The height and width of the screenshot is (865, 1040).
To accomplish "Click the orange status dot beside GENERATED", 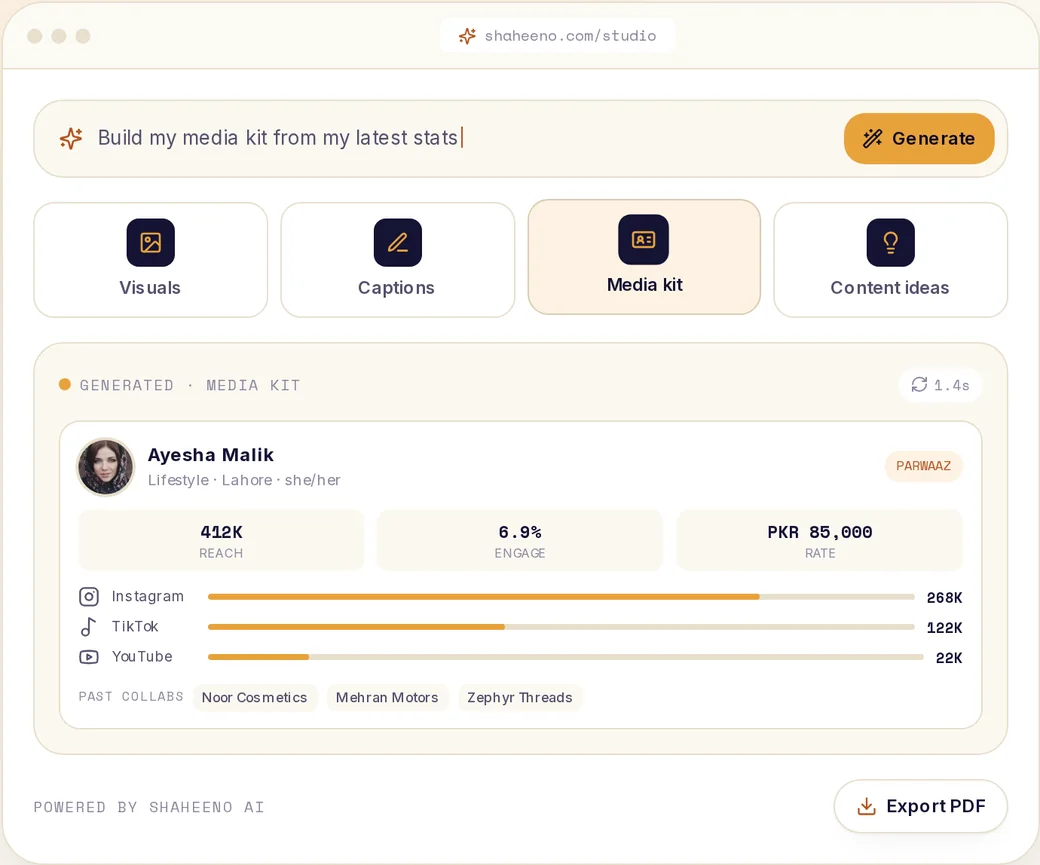I will click(64, 384).
